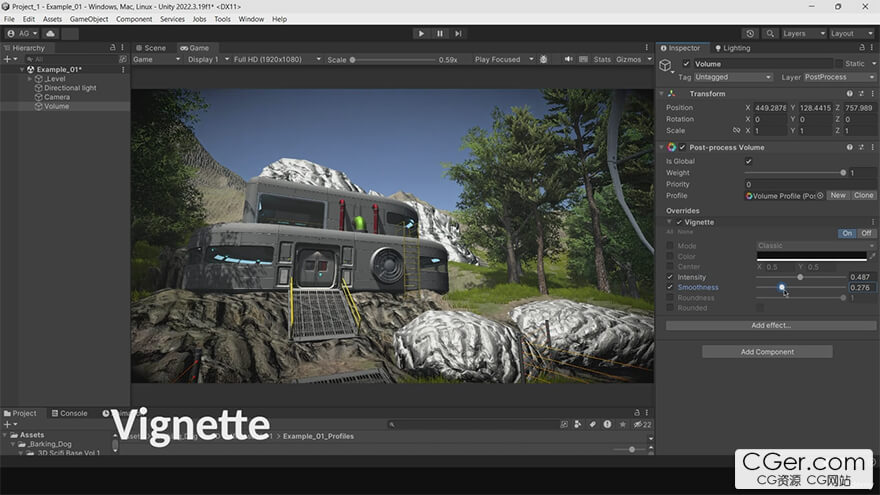Expand the _Level hierarchy item
Screen dimensions: 880x495
[28, 79]
